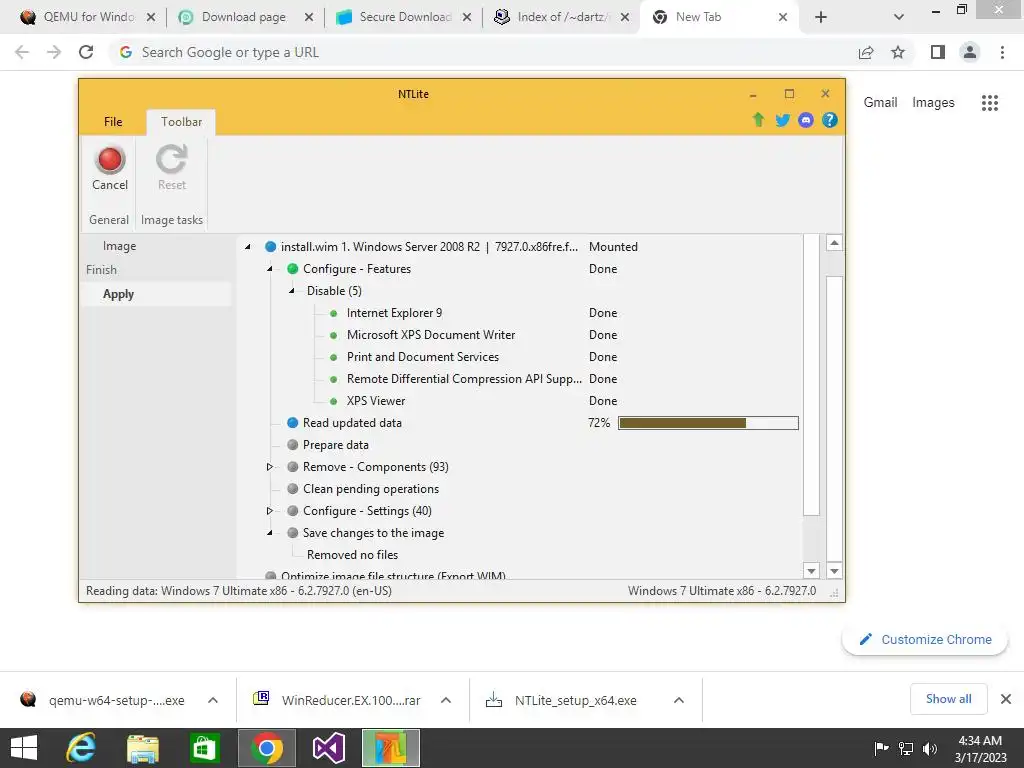Open a new tab with the plus button

click(821, 17)
